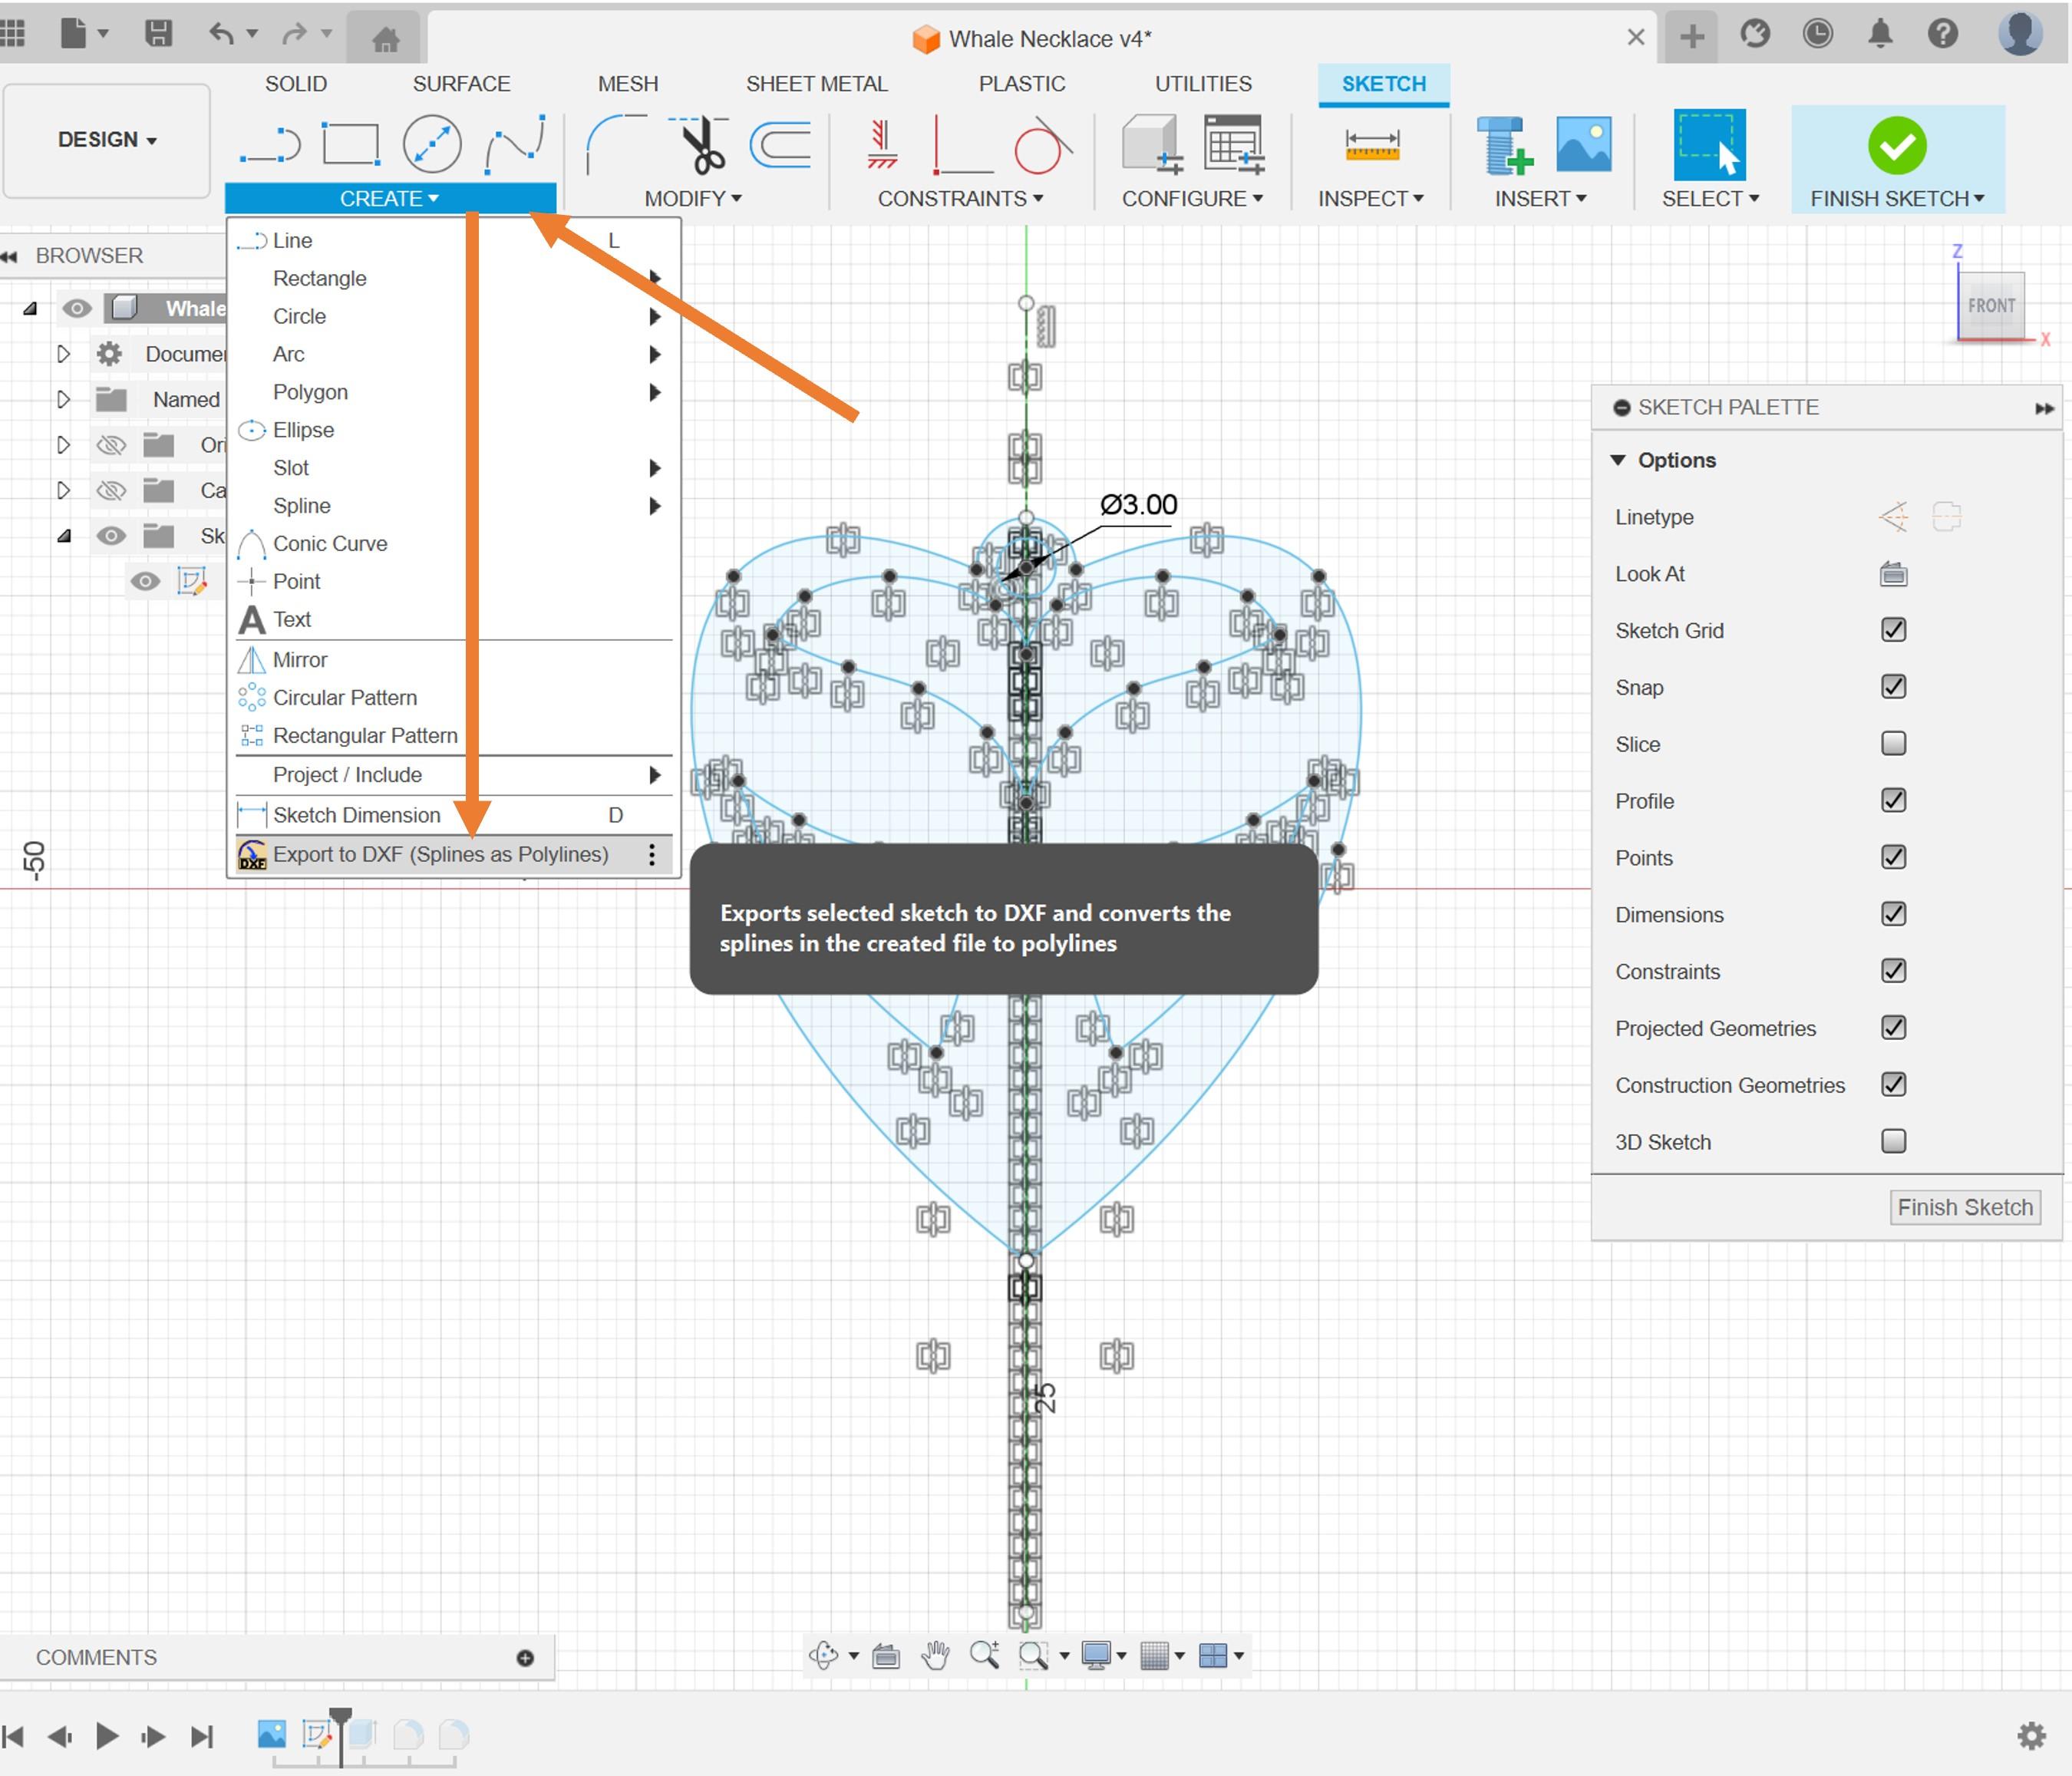Enable the Slice checkbox

[x=1892, y=744]
